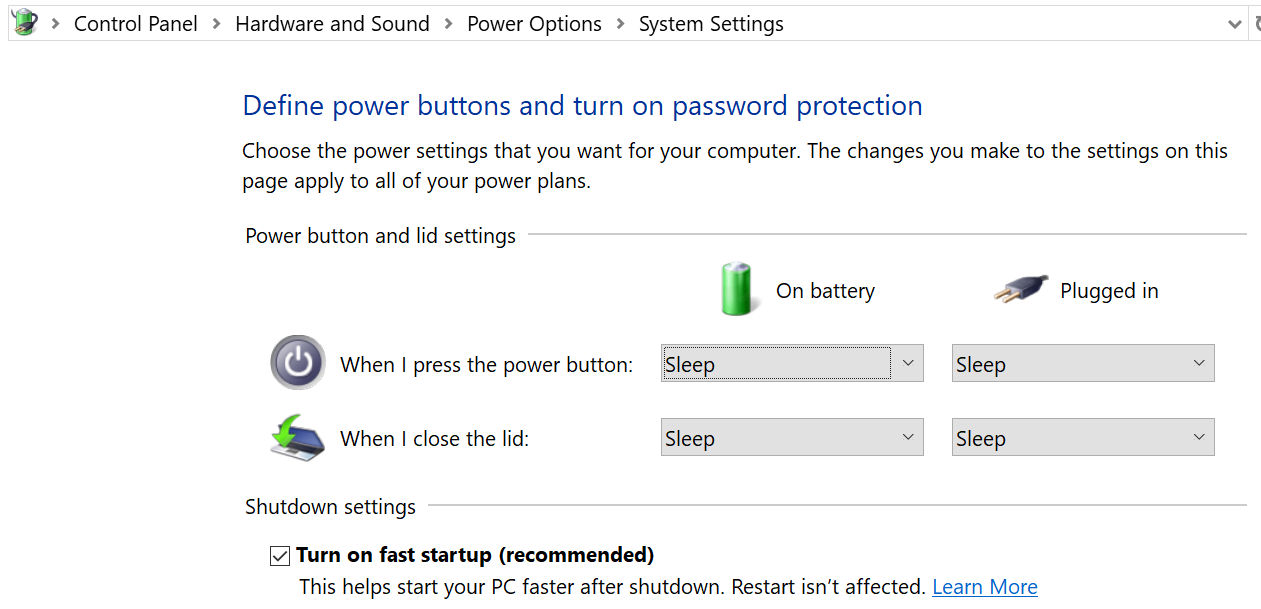Go to Power Options via breadcrumb
1261x609 pixels.
coord(533,23)
